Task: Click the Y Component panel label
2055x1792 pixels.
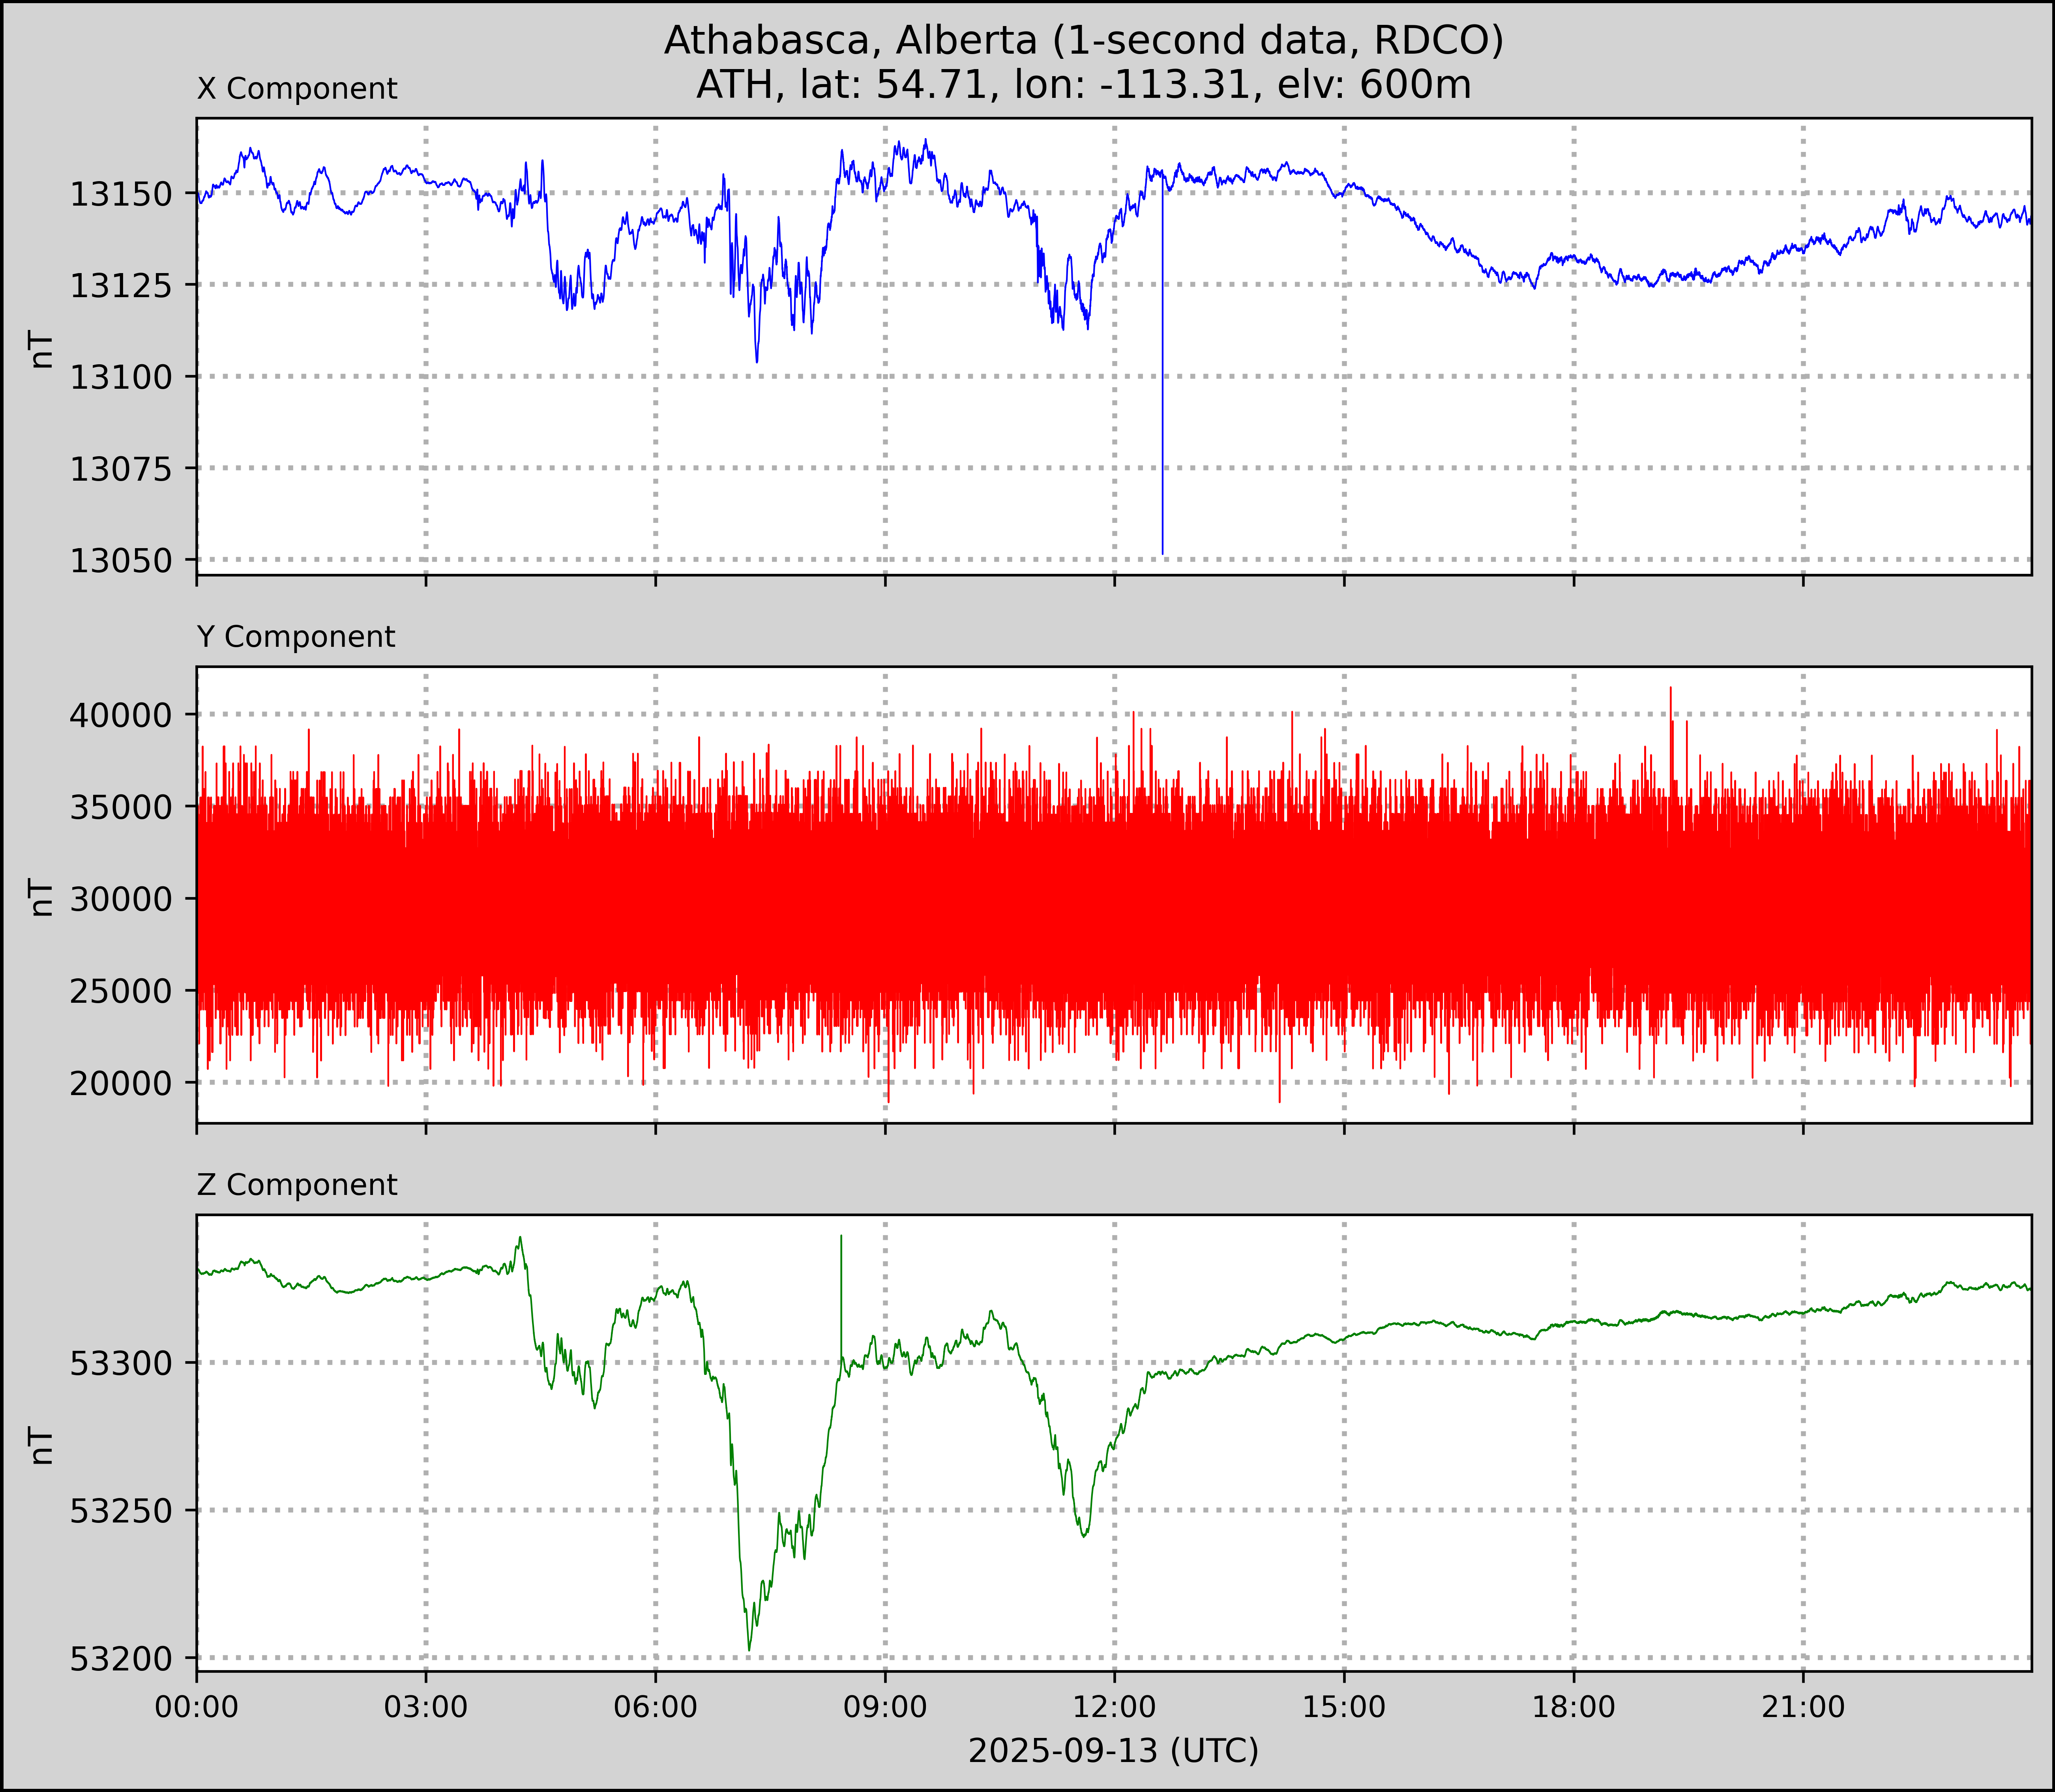Action: (x=296, y=637)
